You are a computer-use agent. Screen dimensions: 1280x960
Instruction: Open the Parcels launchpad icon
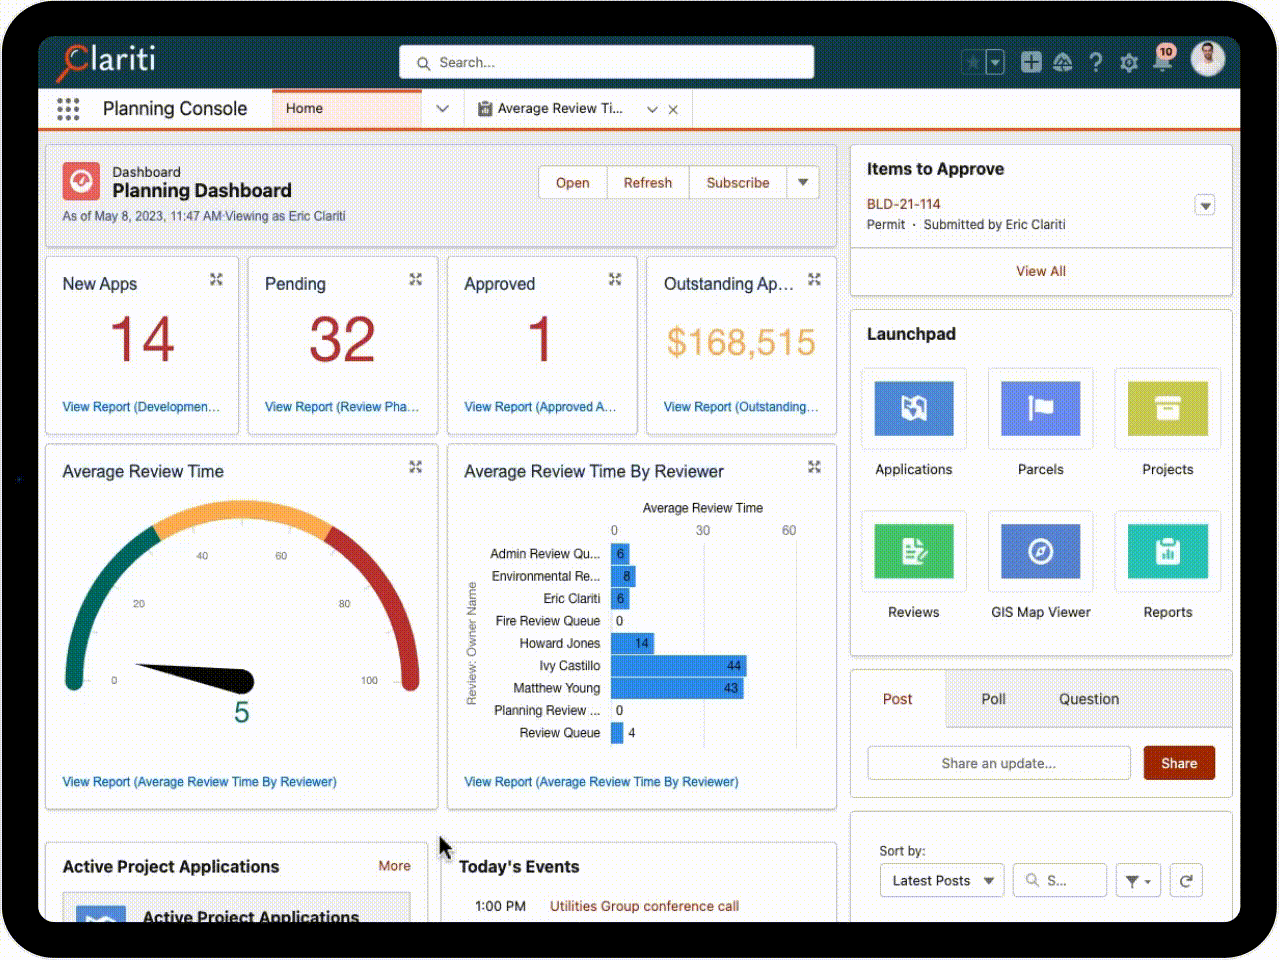[x=1040, y=409]
